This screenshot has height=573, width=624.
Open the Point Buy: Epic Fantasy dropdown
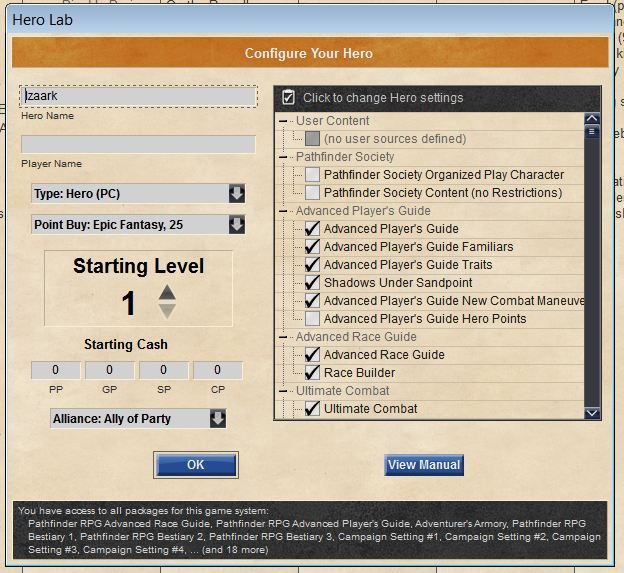point(138,225)
